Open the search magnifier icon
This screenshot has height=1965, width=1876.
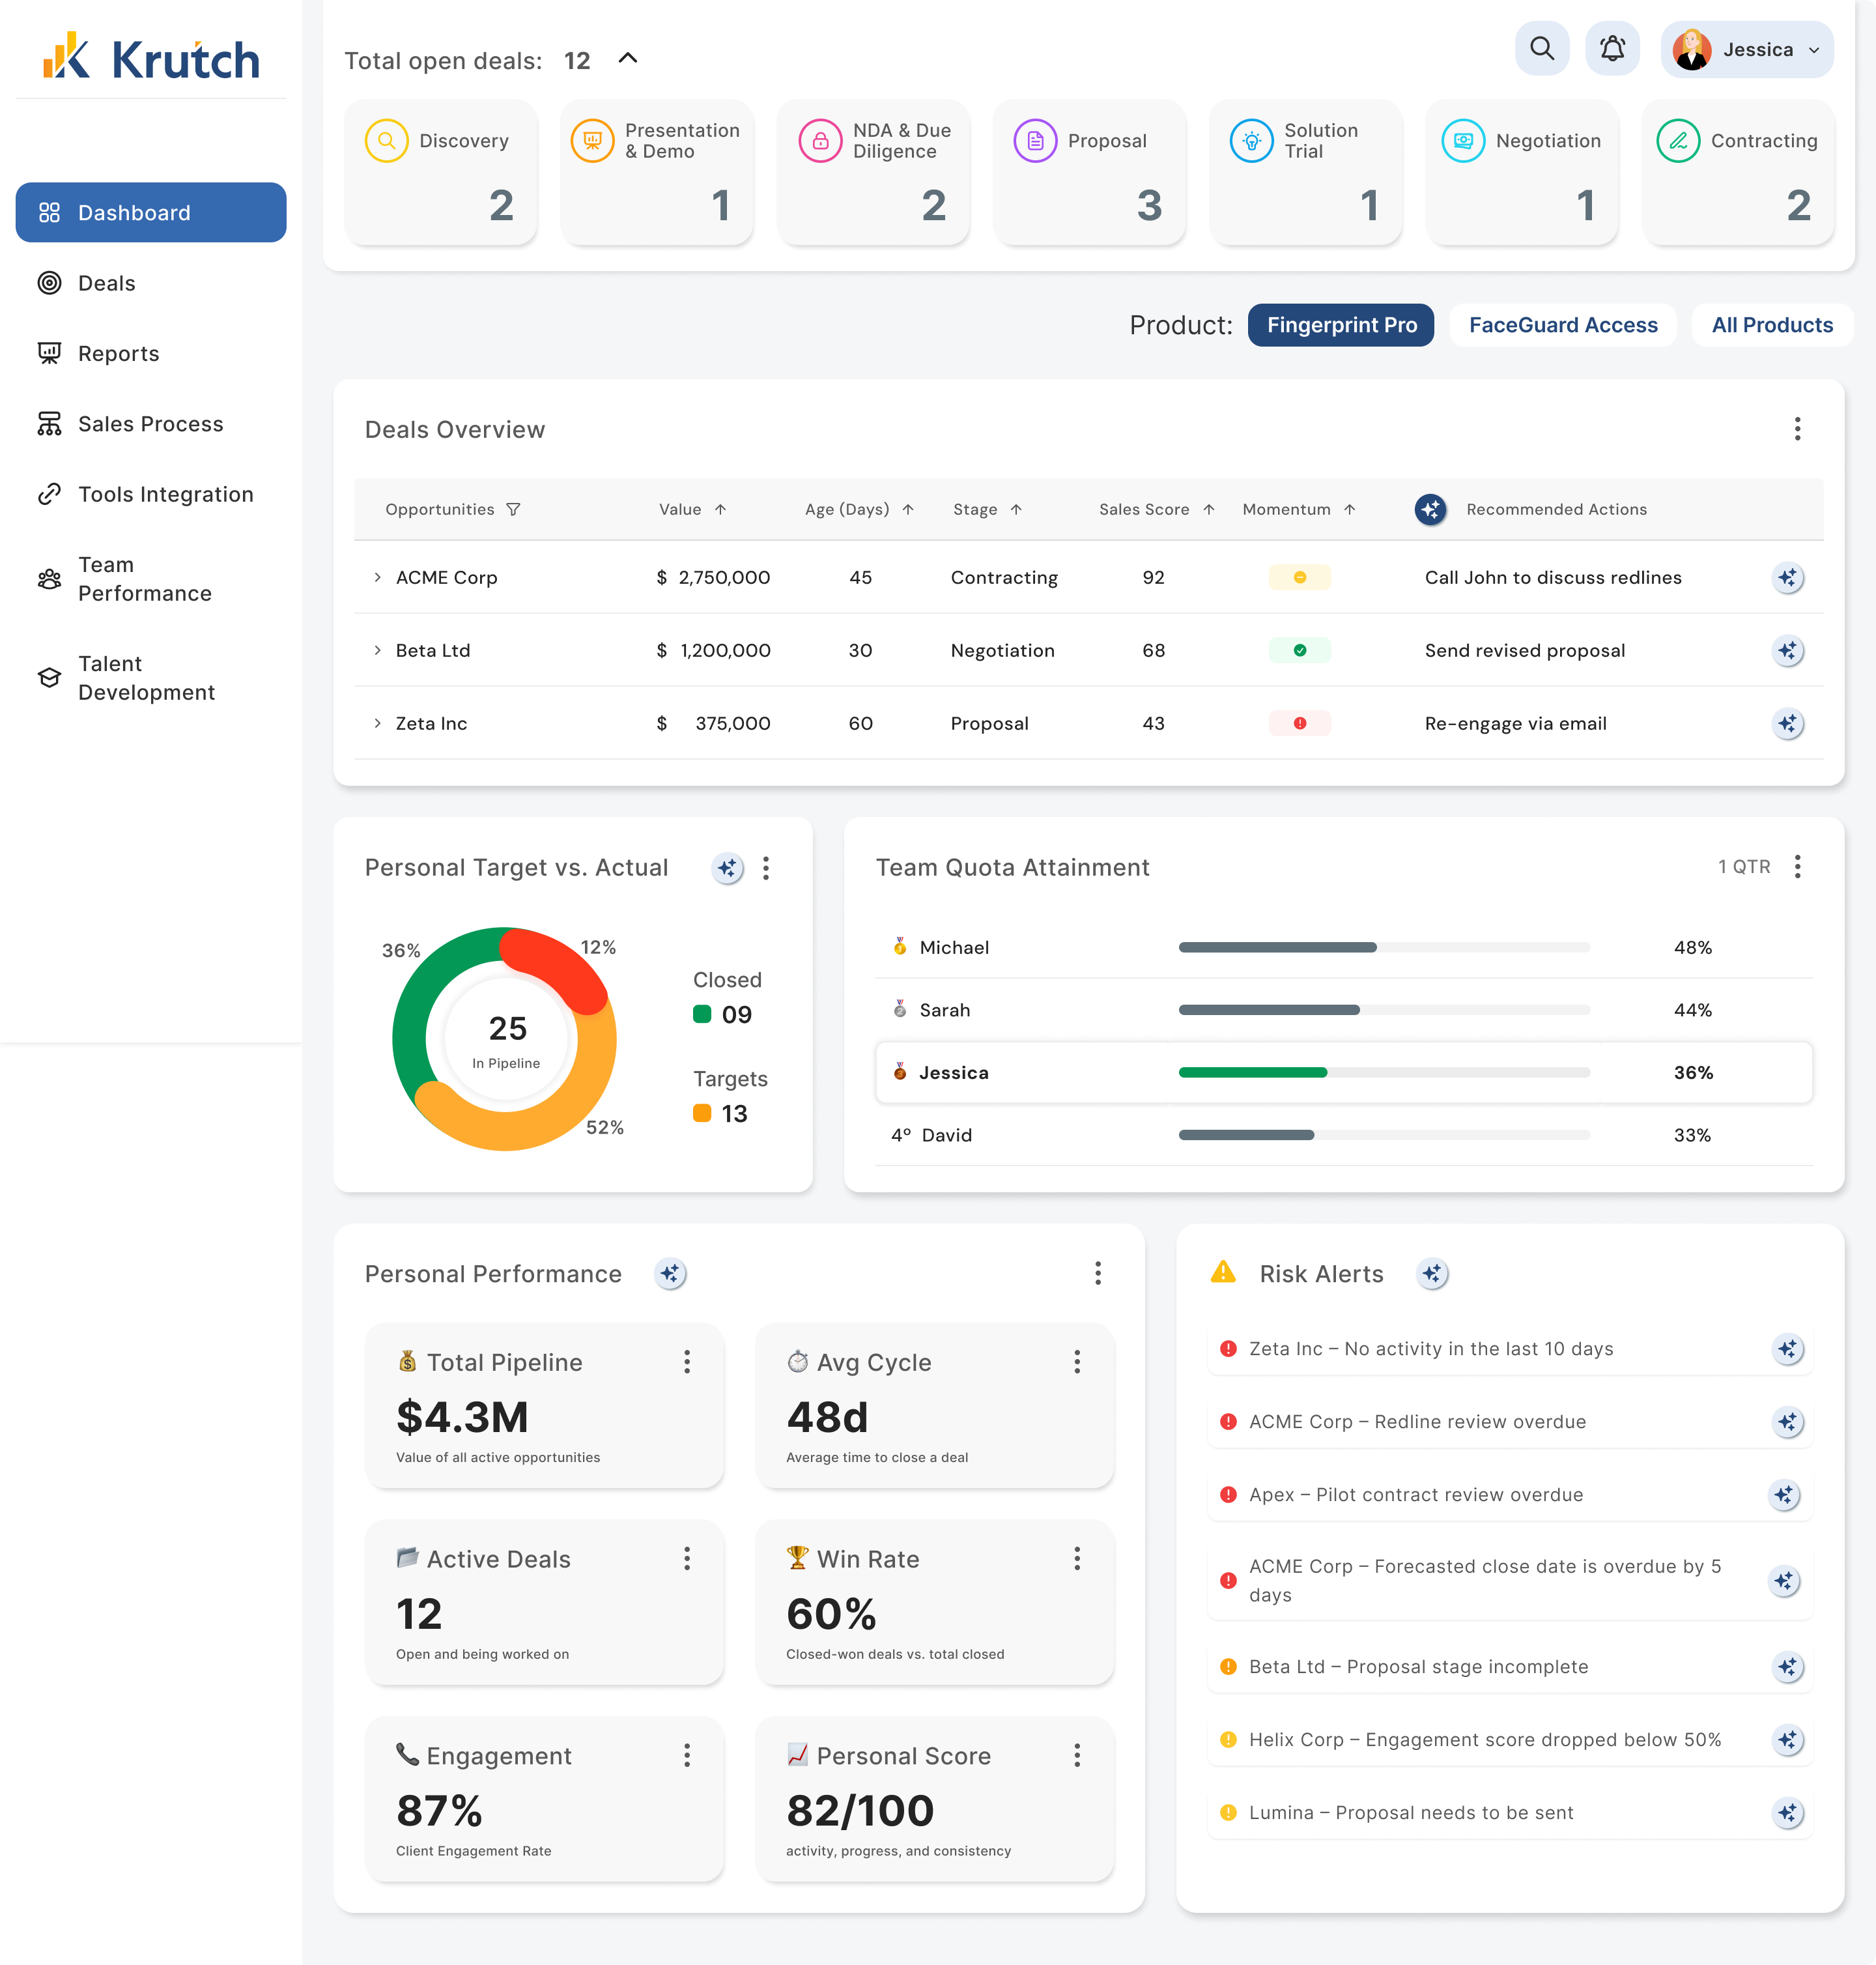coord(1541,49)
